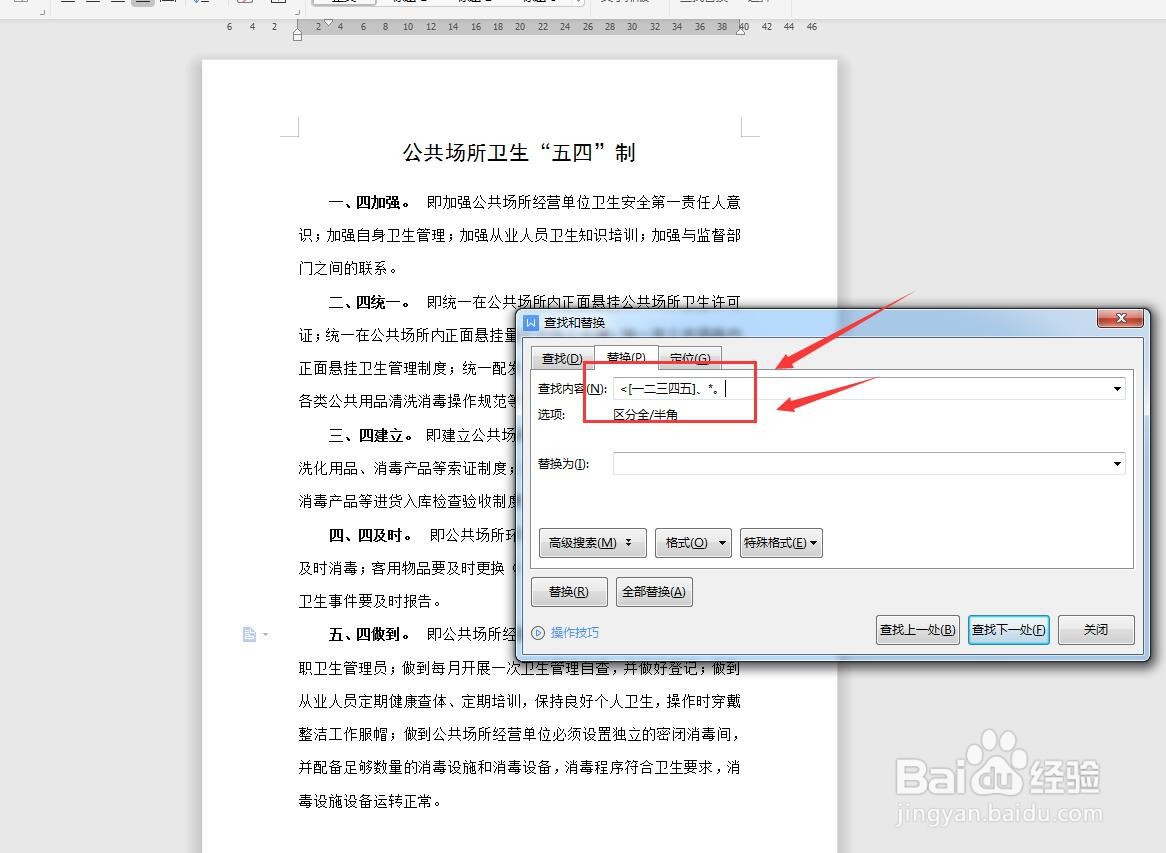Click the heading 二、四统一。
Image resolution: width=1166 pixels, height=853 pixels.
coord(368,302)
